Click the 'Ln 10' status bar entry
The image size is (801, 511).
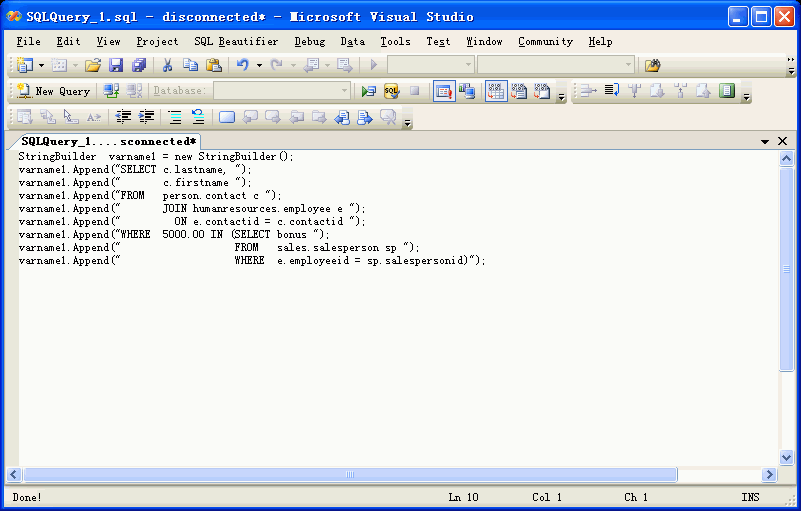463,497
